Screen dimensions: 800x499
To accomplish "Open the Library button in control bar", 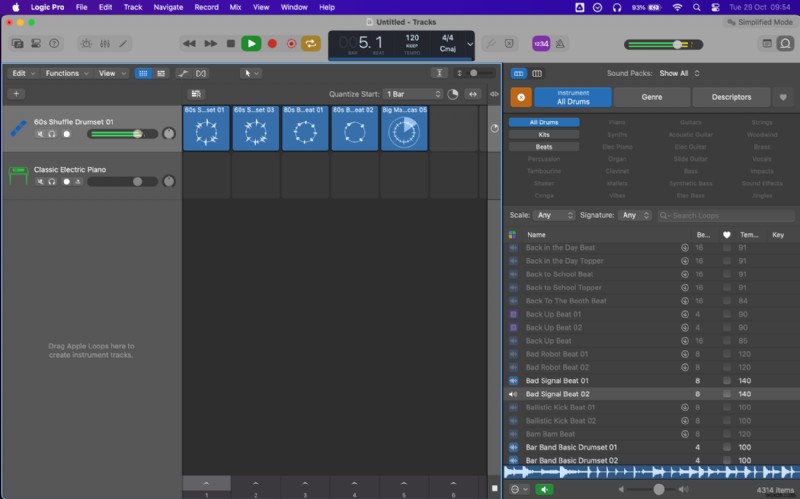I will click(17, 44).
